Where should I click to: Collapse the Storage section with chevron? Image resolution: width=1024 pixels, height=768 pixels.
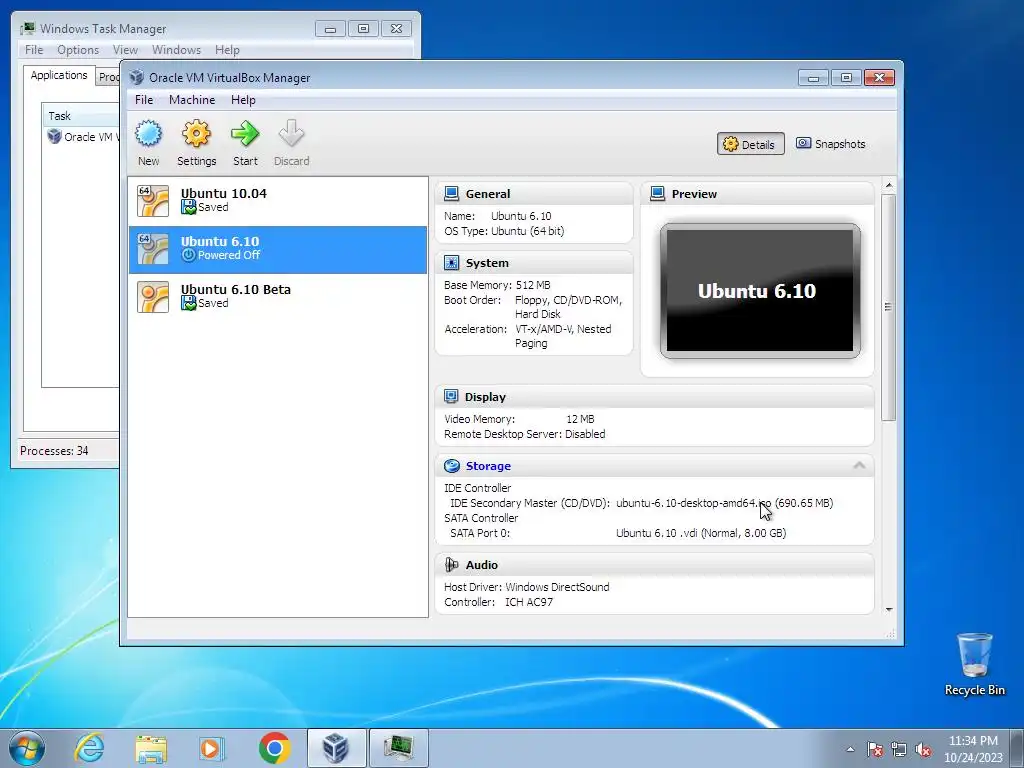point(859,465)
